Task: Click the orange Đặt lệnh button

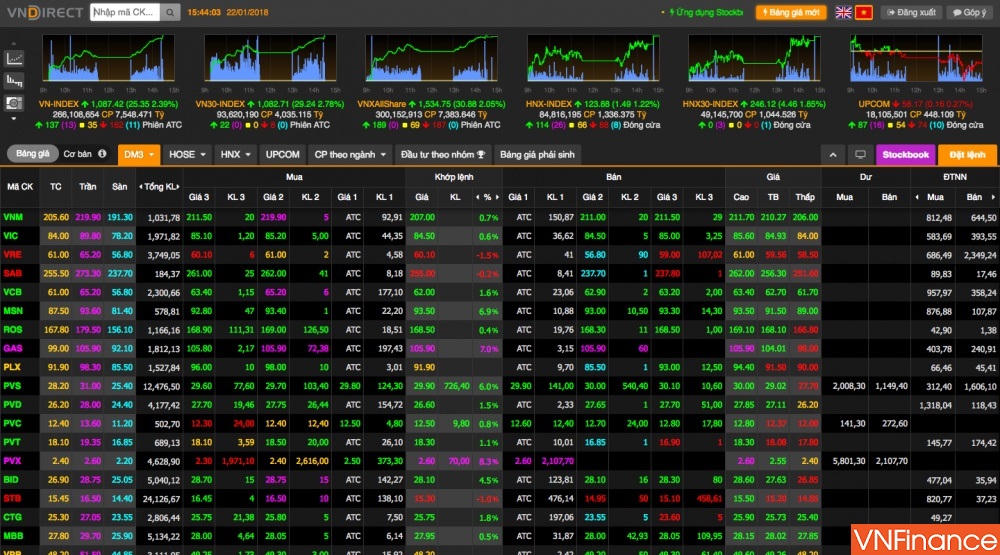Action: pos(967,155)
